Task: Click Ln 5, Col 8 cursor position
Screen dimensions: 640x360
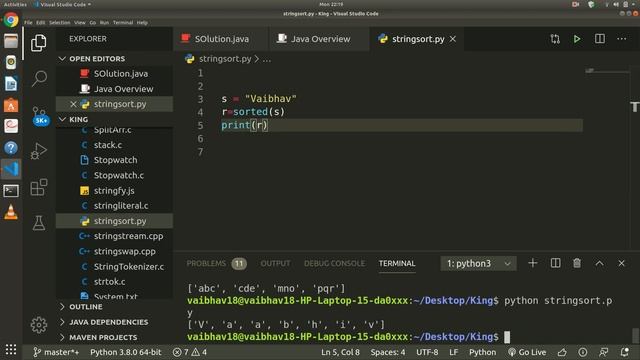Action: (x=340, y=352)
